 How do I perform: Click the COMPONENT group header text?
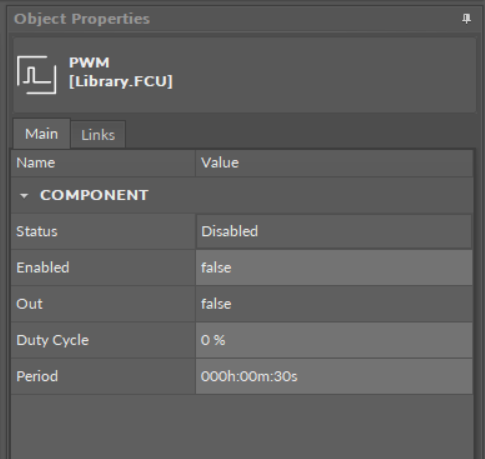tap(94, 195)
